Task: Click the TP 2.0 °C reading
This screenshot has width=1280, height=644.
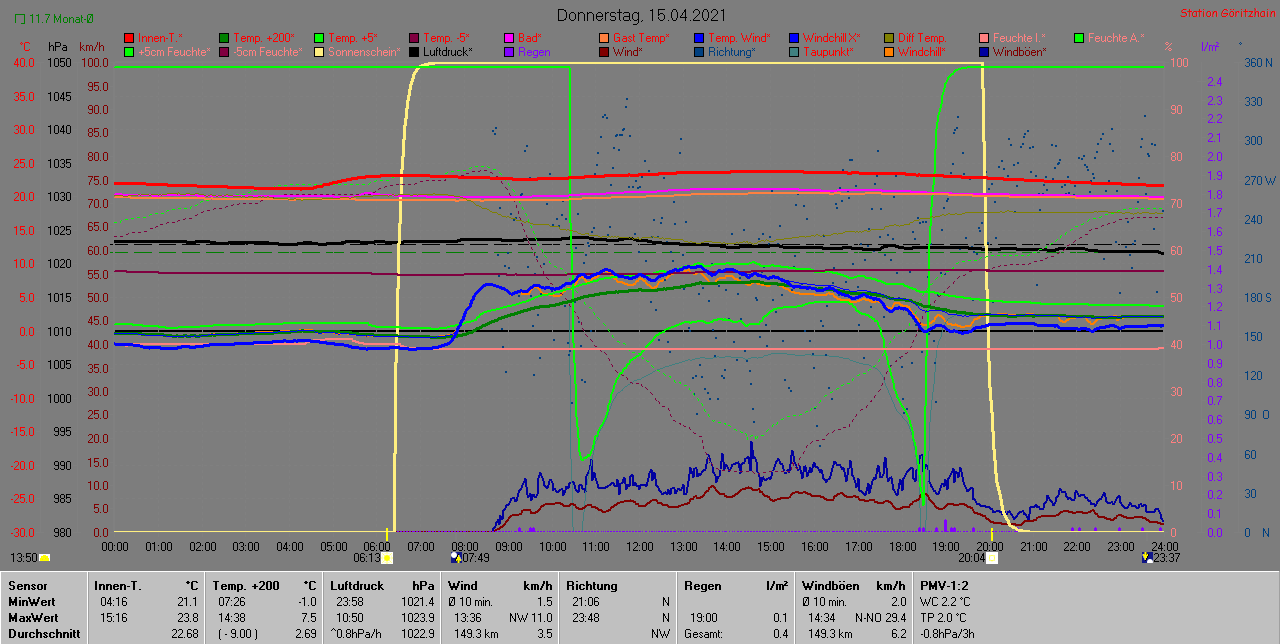Action: click(944, 618)
